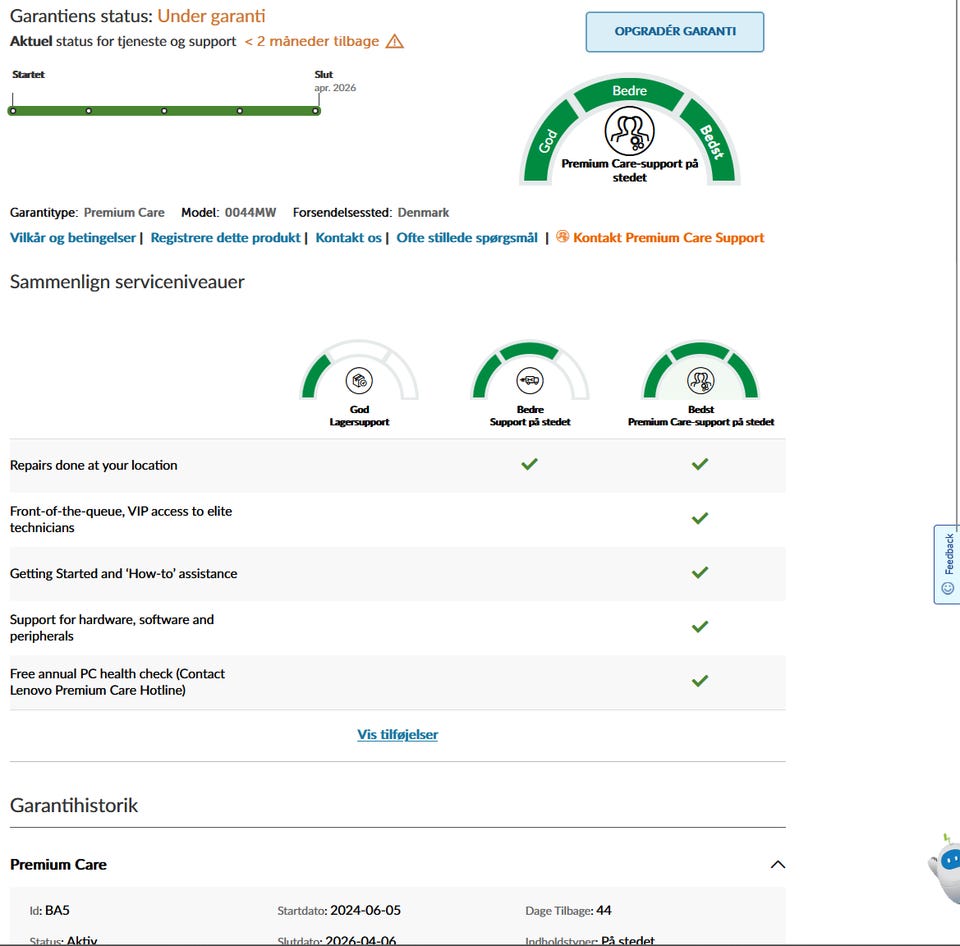Click the Bedst Premium Care-support column label
Screen dimensions: 960x946
[700, 416]
